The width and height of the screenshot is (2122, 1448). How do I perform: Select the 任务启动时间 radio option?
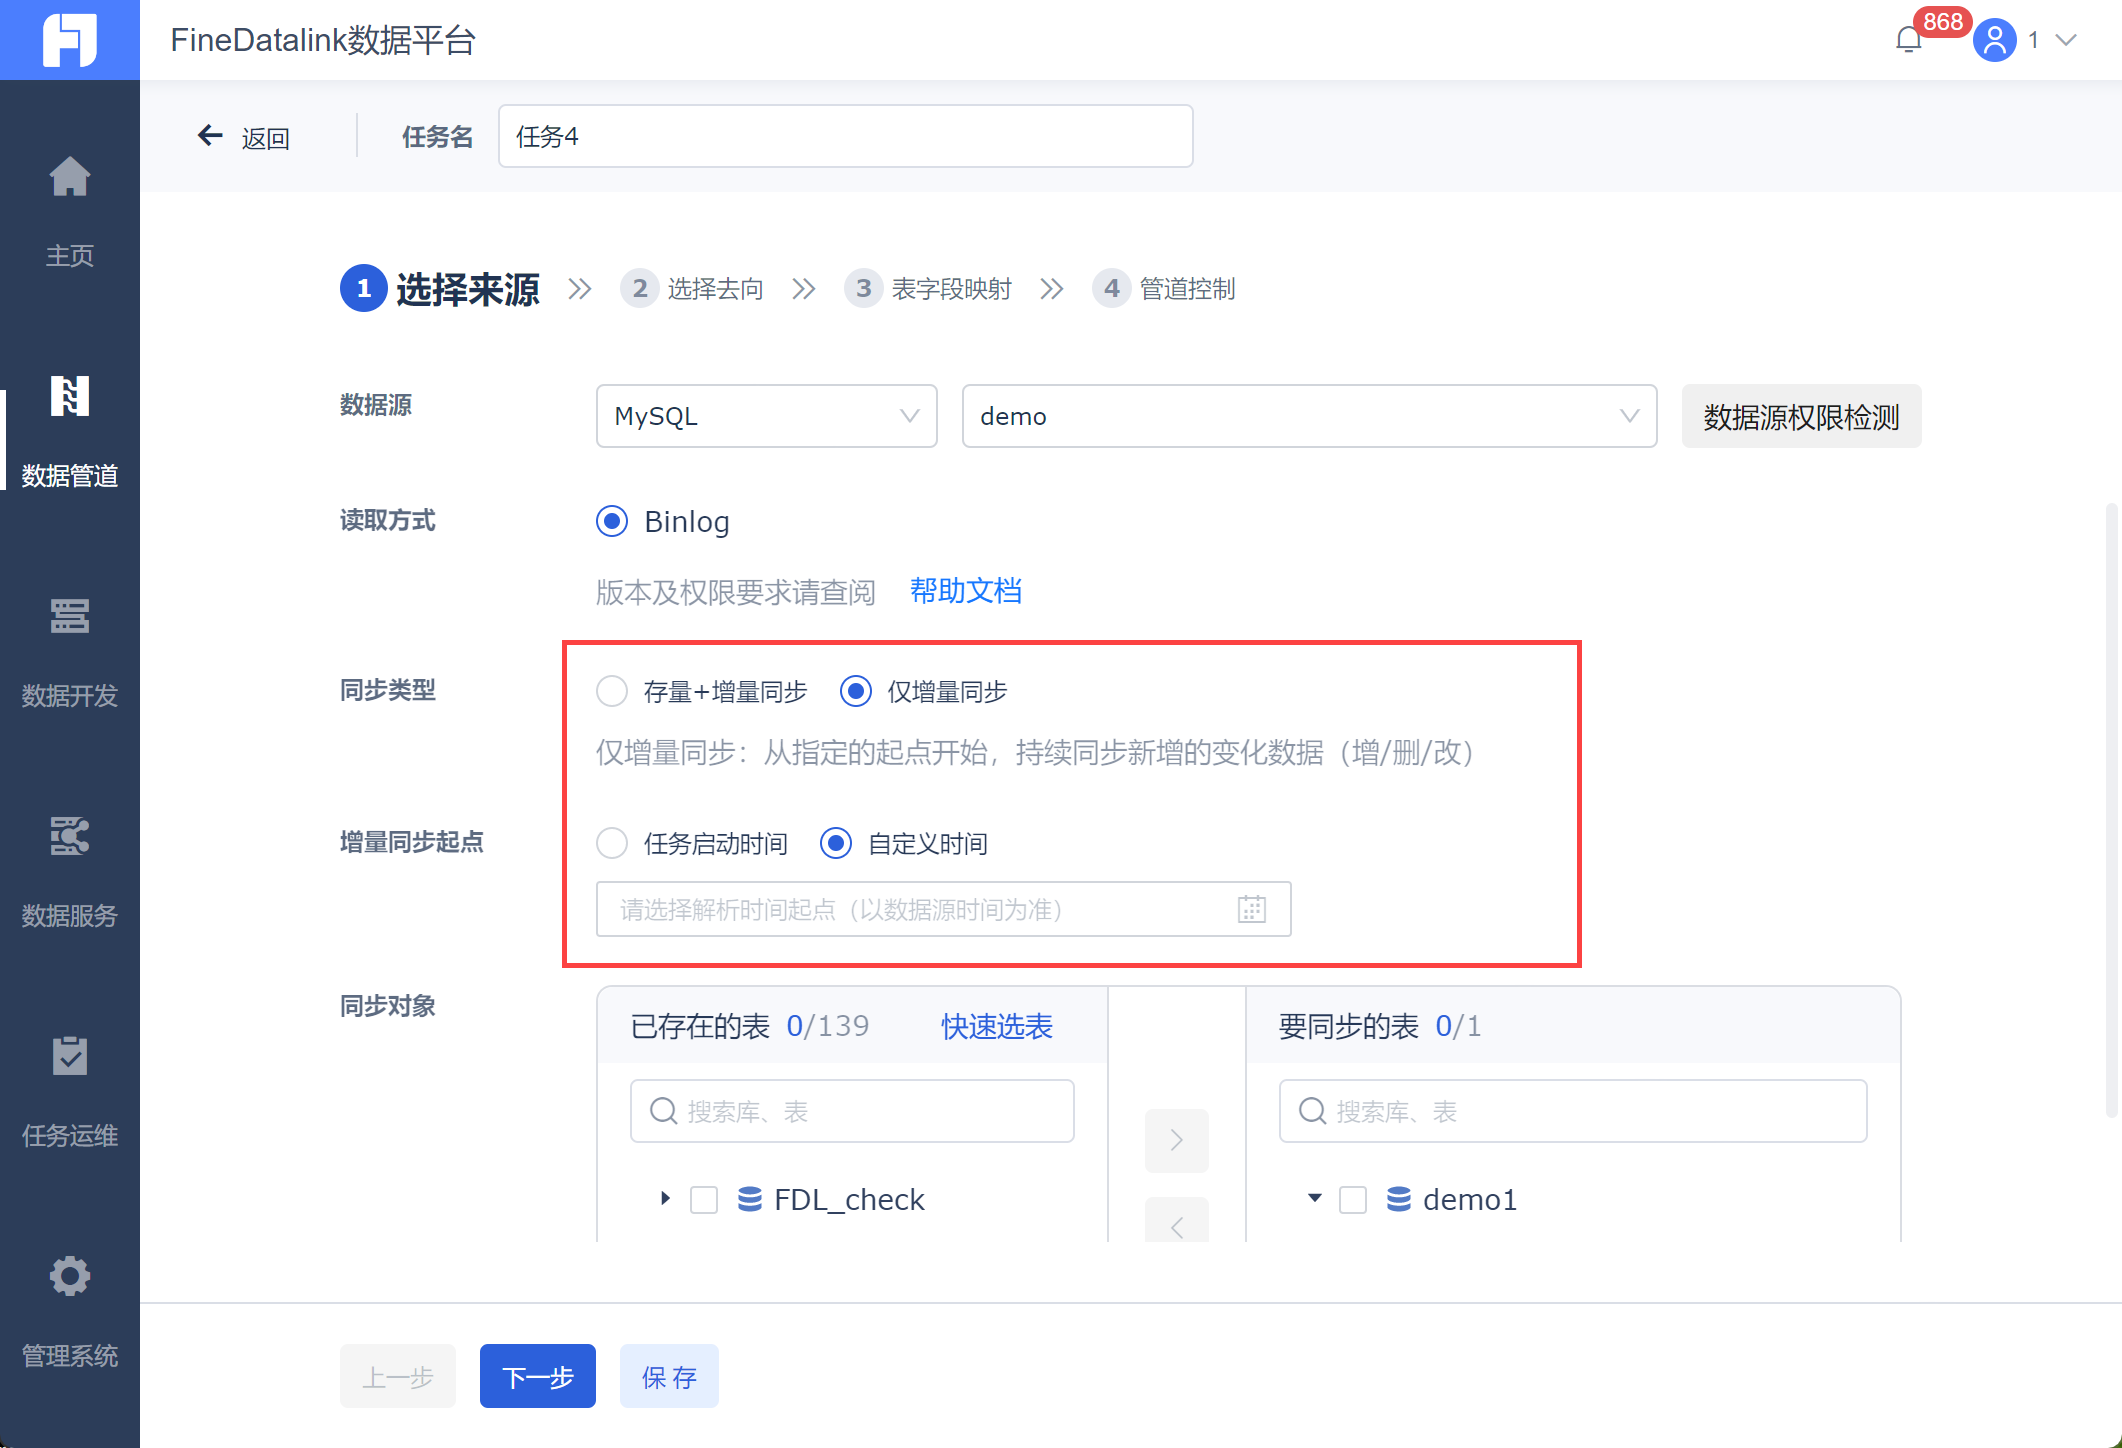click(612, 843)
